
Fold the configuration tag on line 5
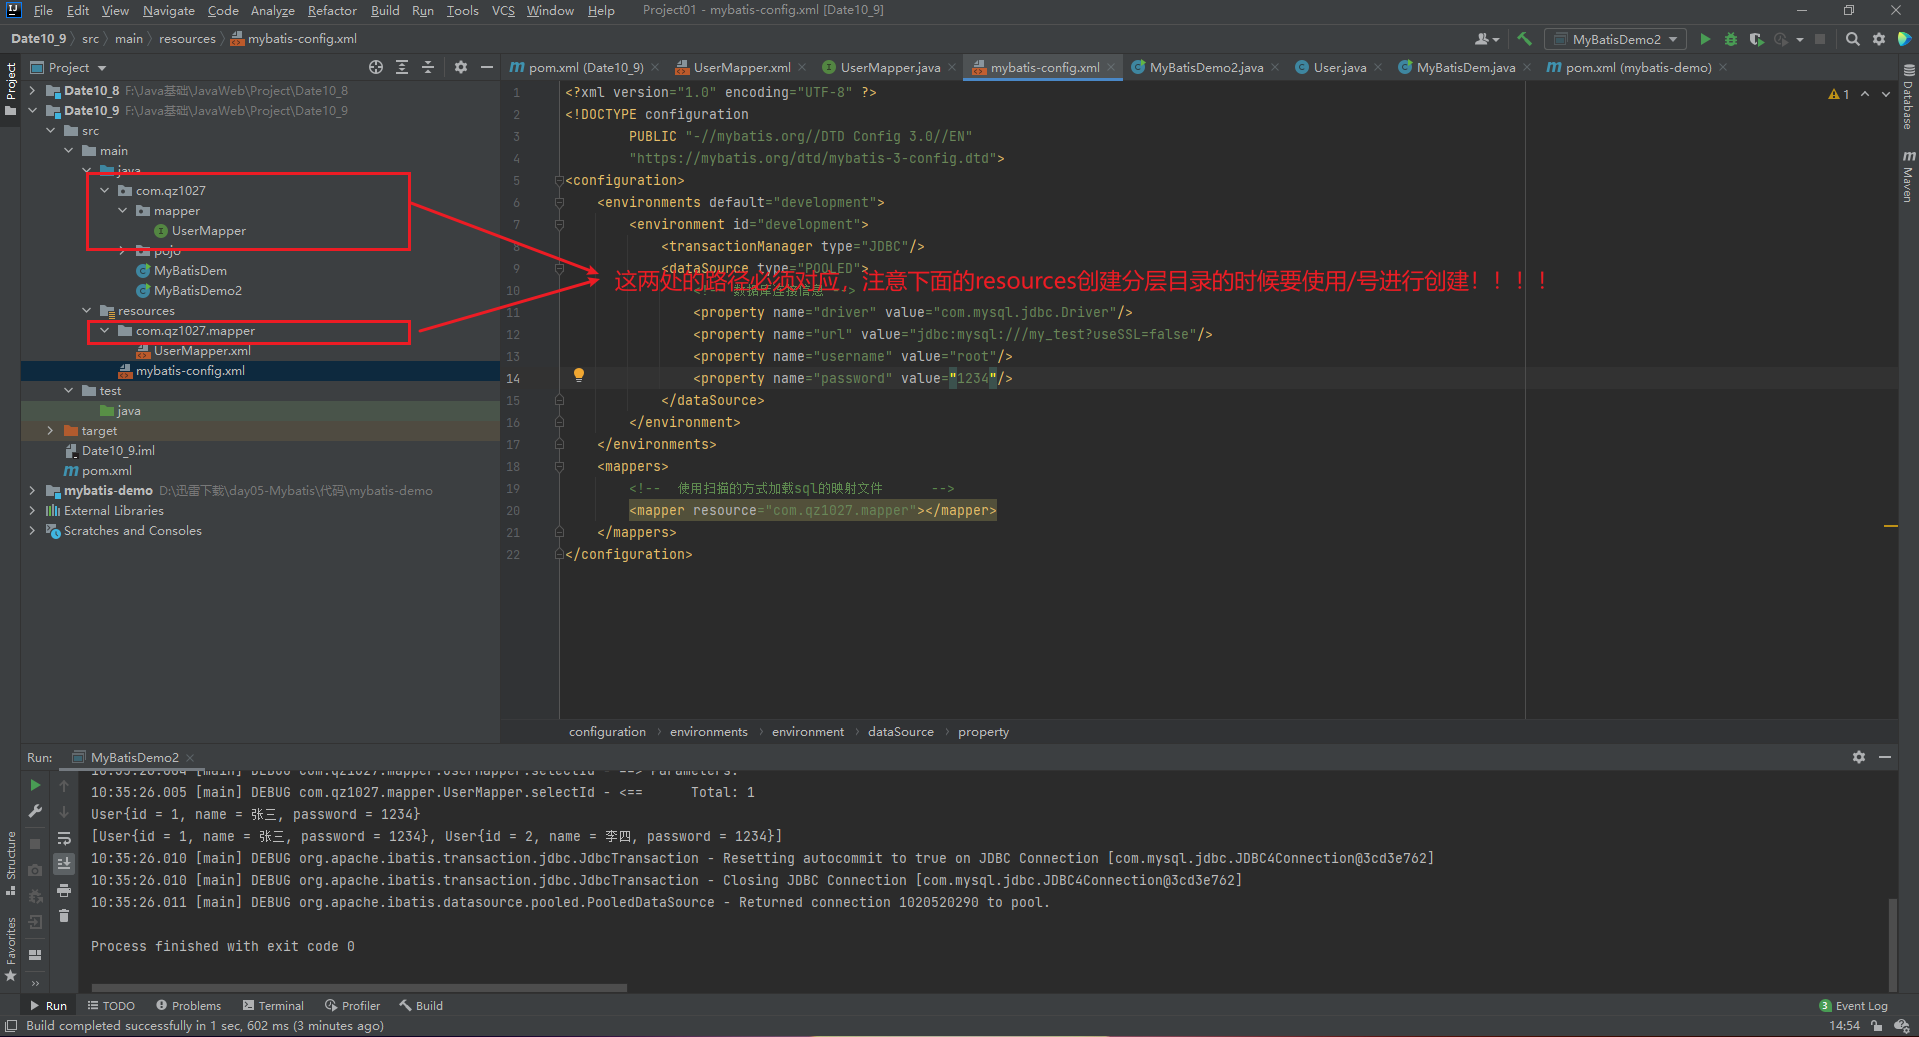(x=559, y=181)
